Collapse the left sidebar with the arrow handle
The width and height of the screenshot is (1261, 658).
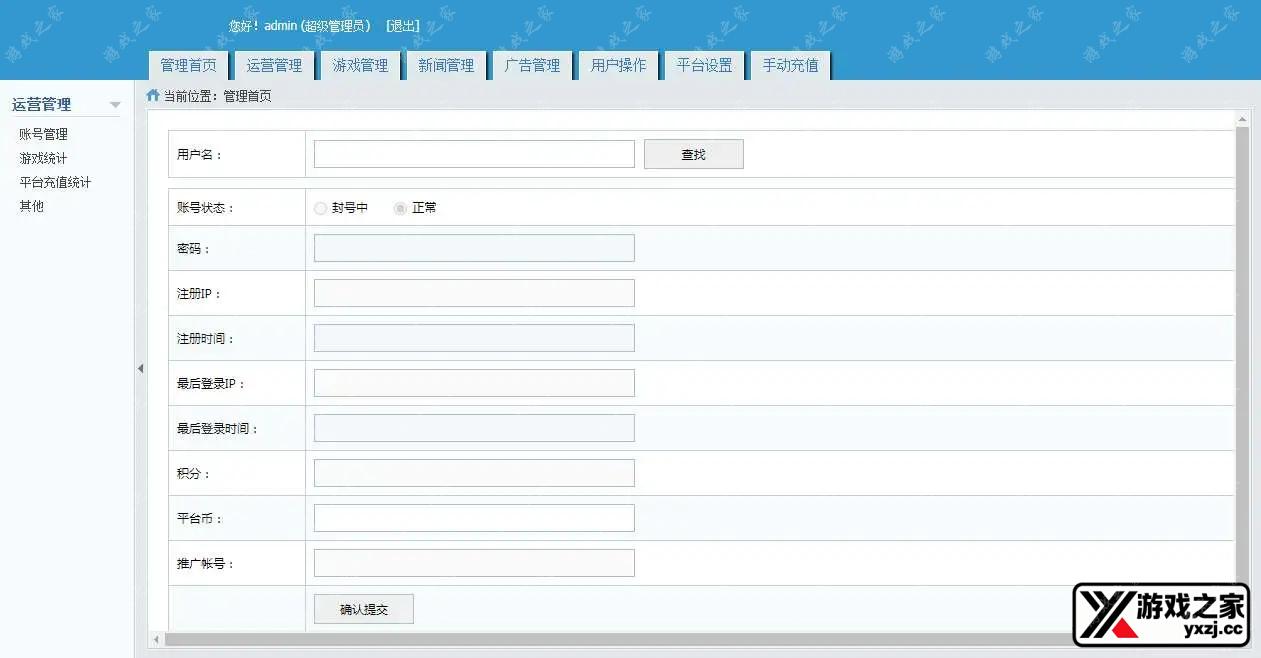(140, 369)
